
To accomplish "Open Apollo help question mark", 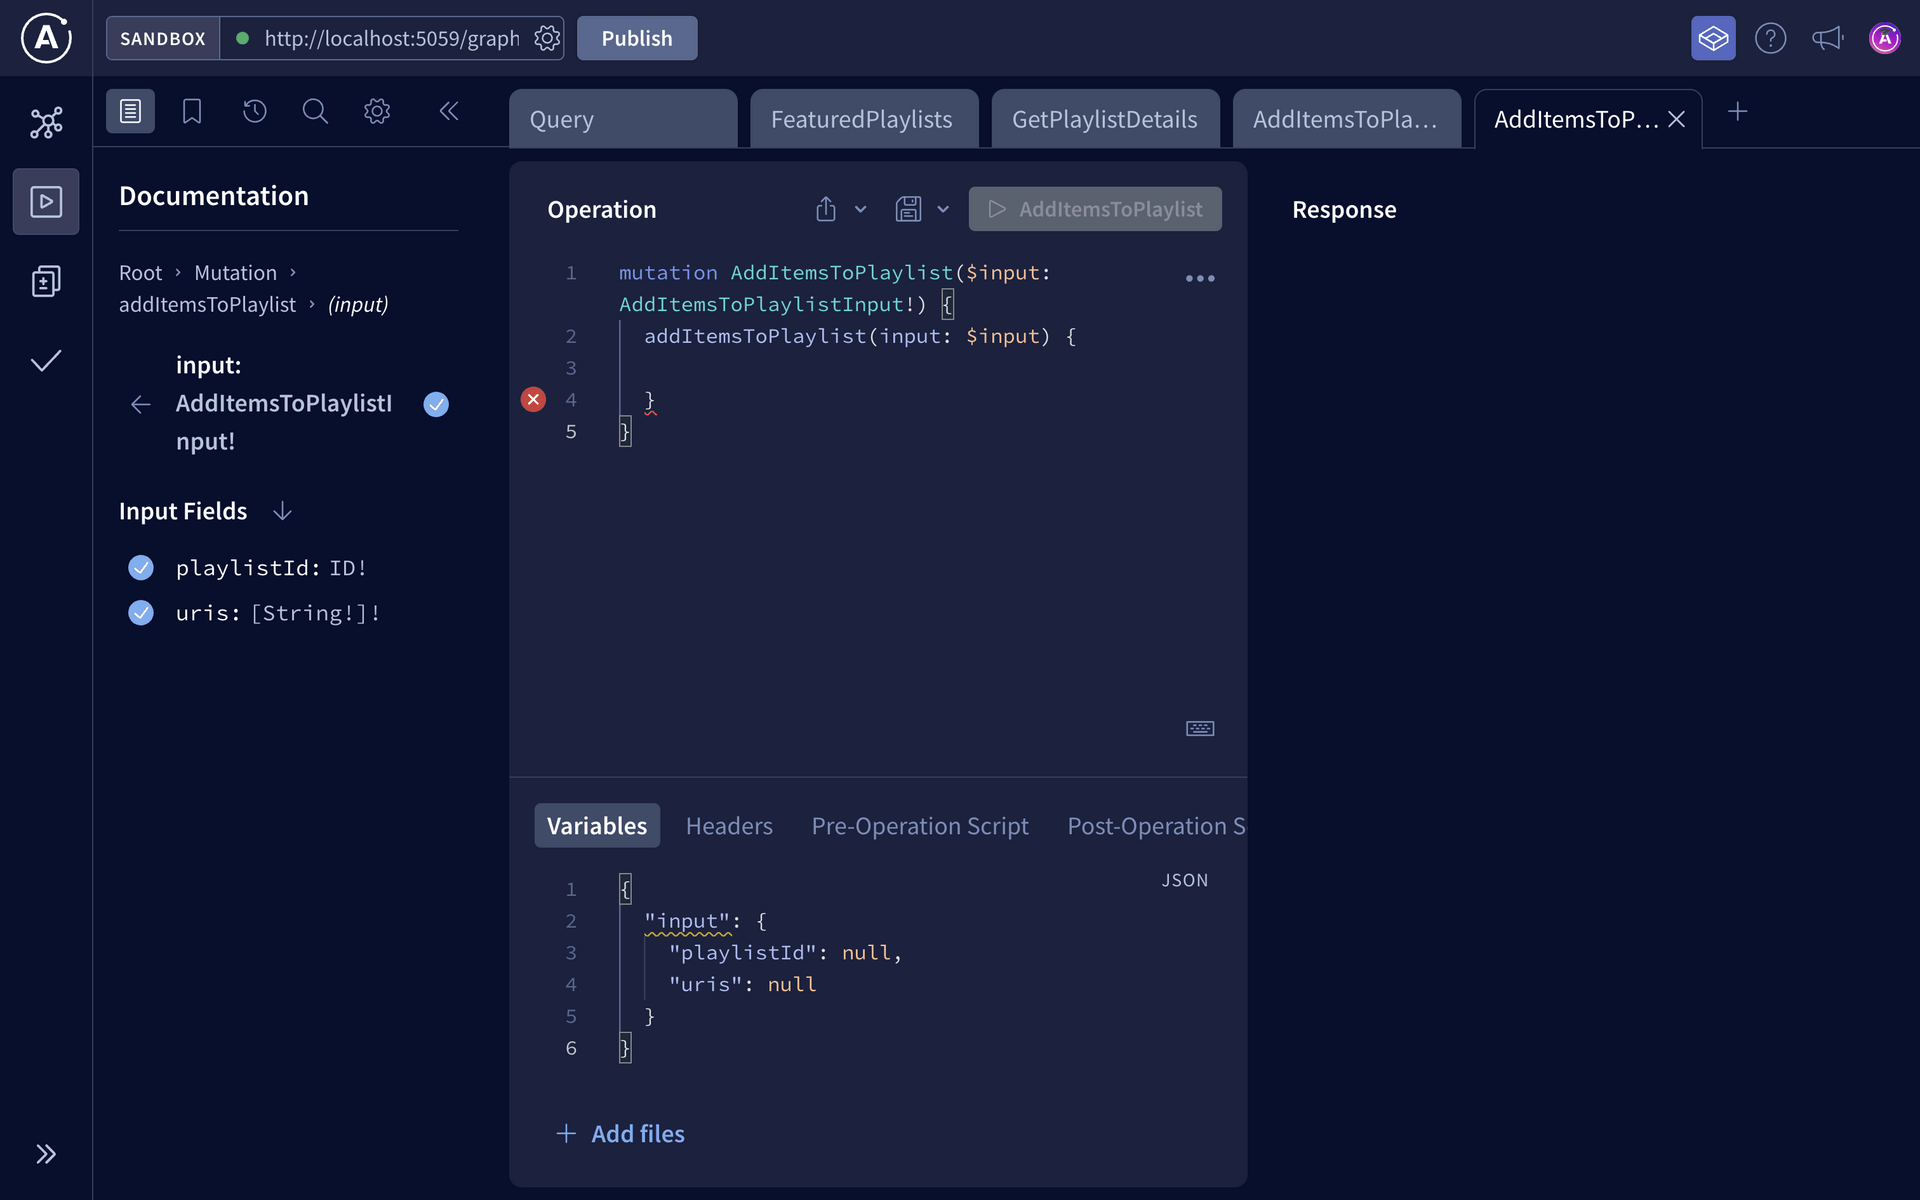I will coord(1770,38).
